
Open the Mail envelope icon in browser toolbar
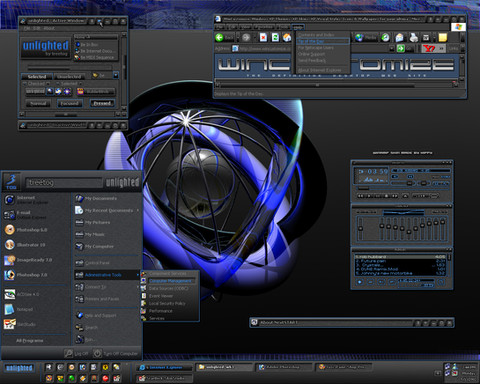399,37
